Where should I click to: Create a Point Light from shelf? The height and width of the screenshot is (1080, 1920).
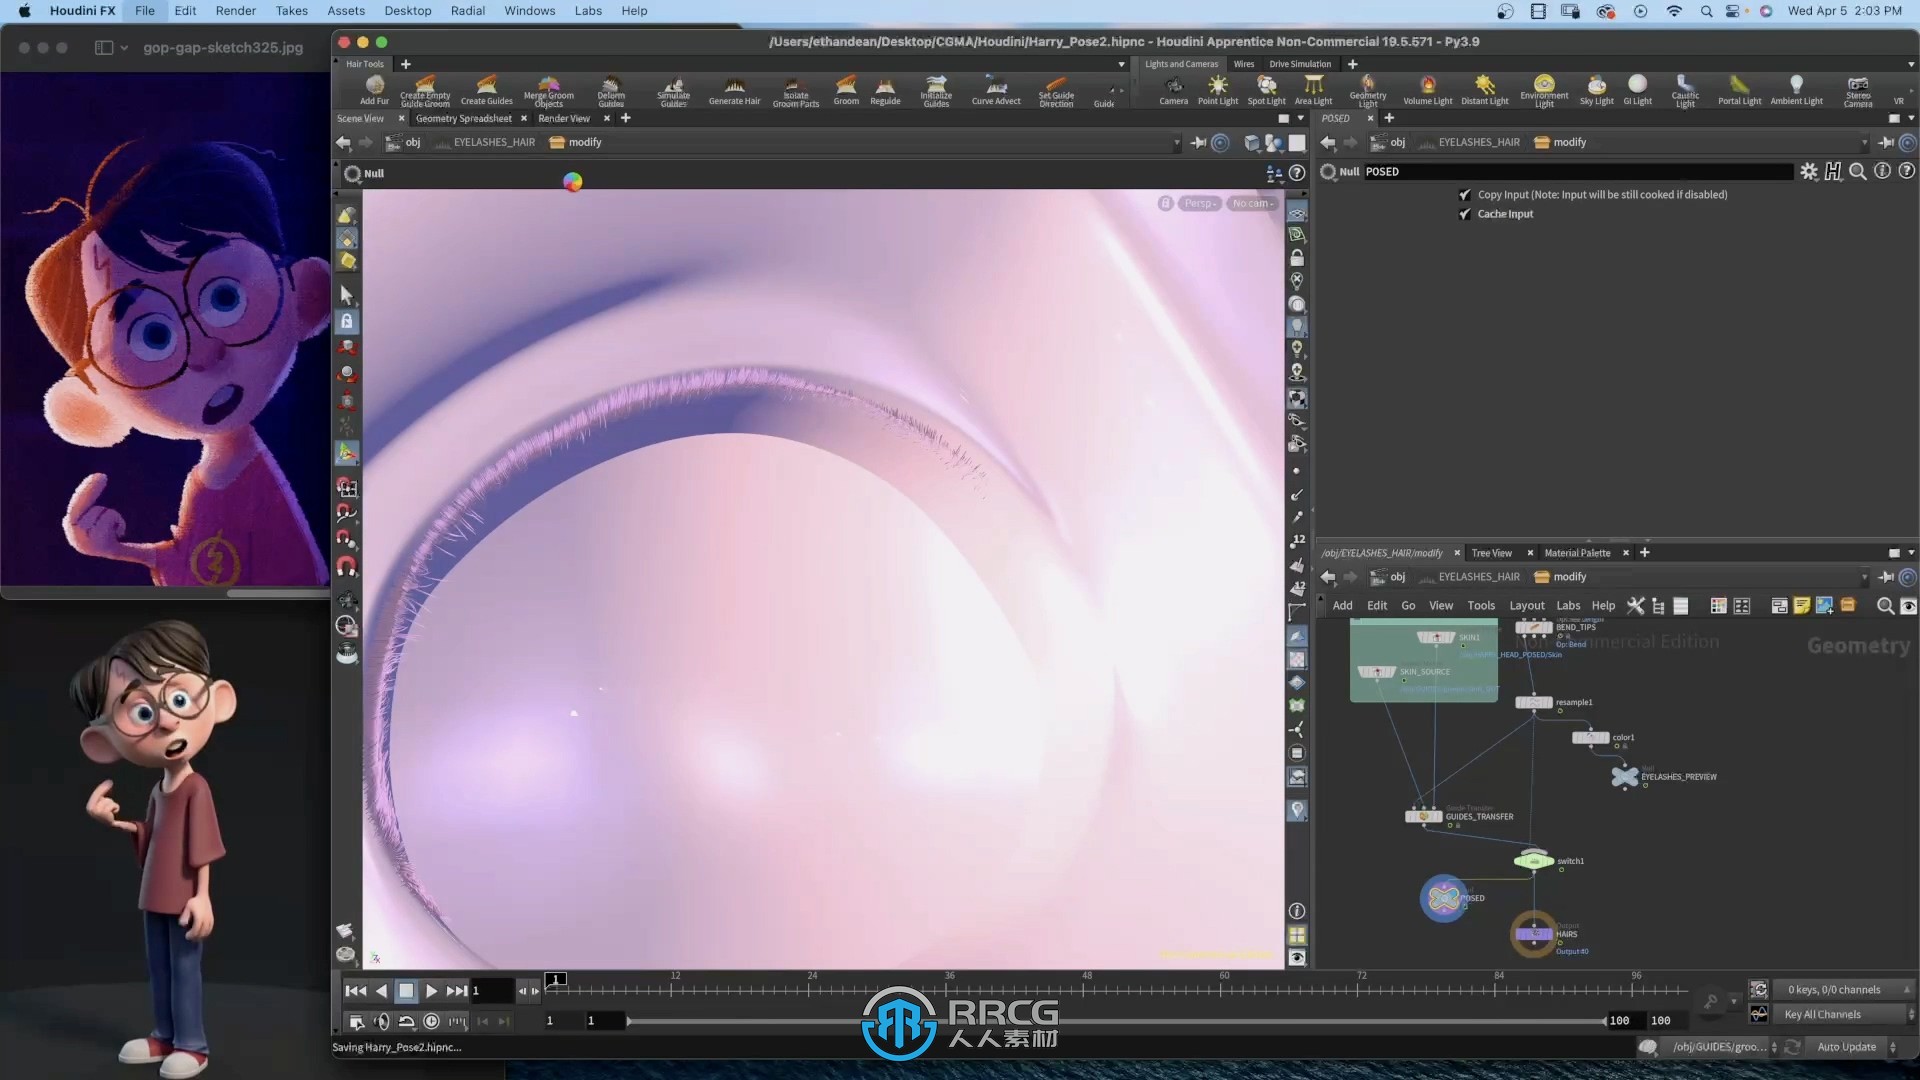1217,89
